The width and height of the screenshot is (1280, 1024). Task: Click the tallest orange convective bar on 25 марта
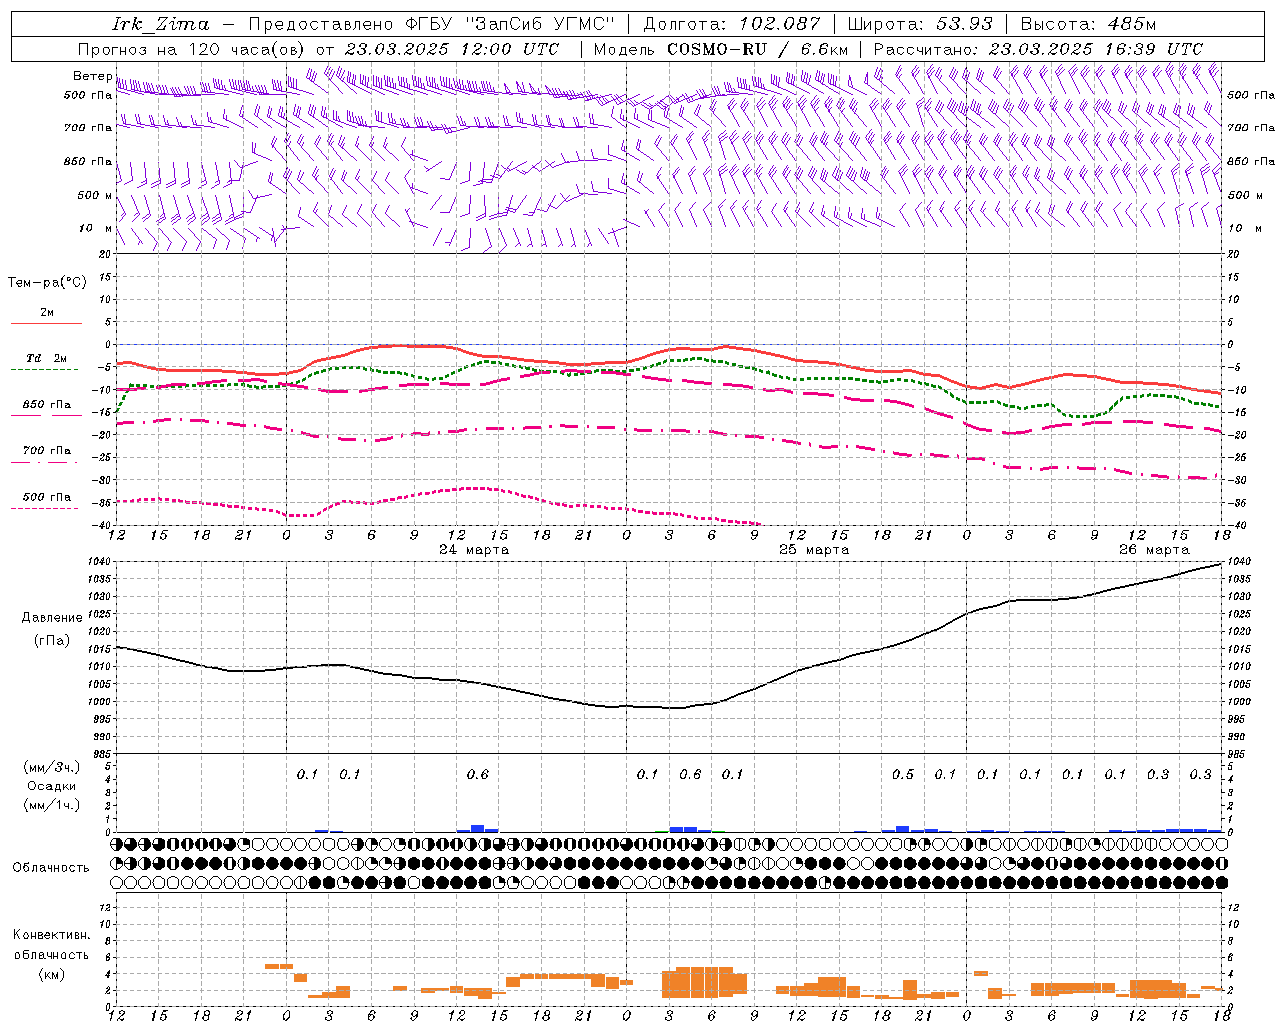click(x=704, y=982)
